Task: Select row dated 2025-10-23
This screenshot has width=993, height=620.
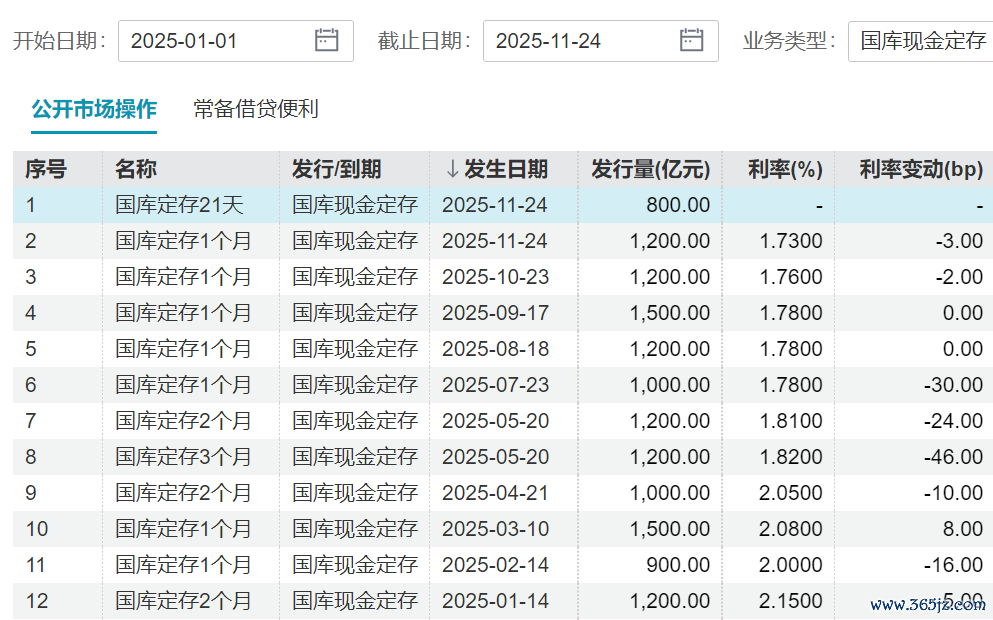Action: [x=495, y=277]
